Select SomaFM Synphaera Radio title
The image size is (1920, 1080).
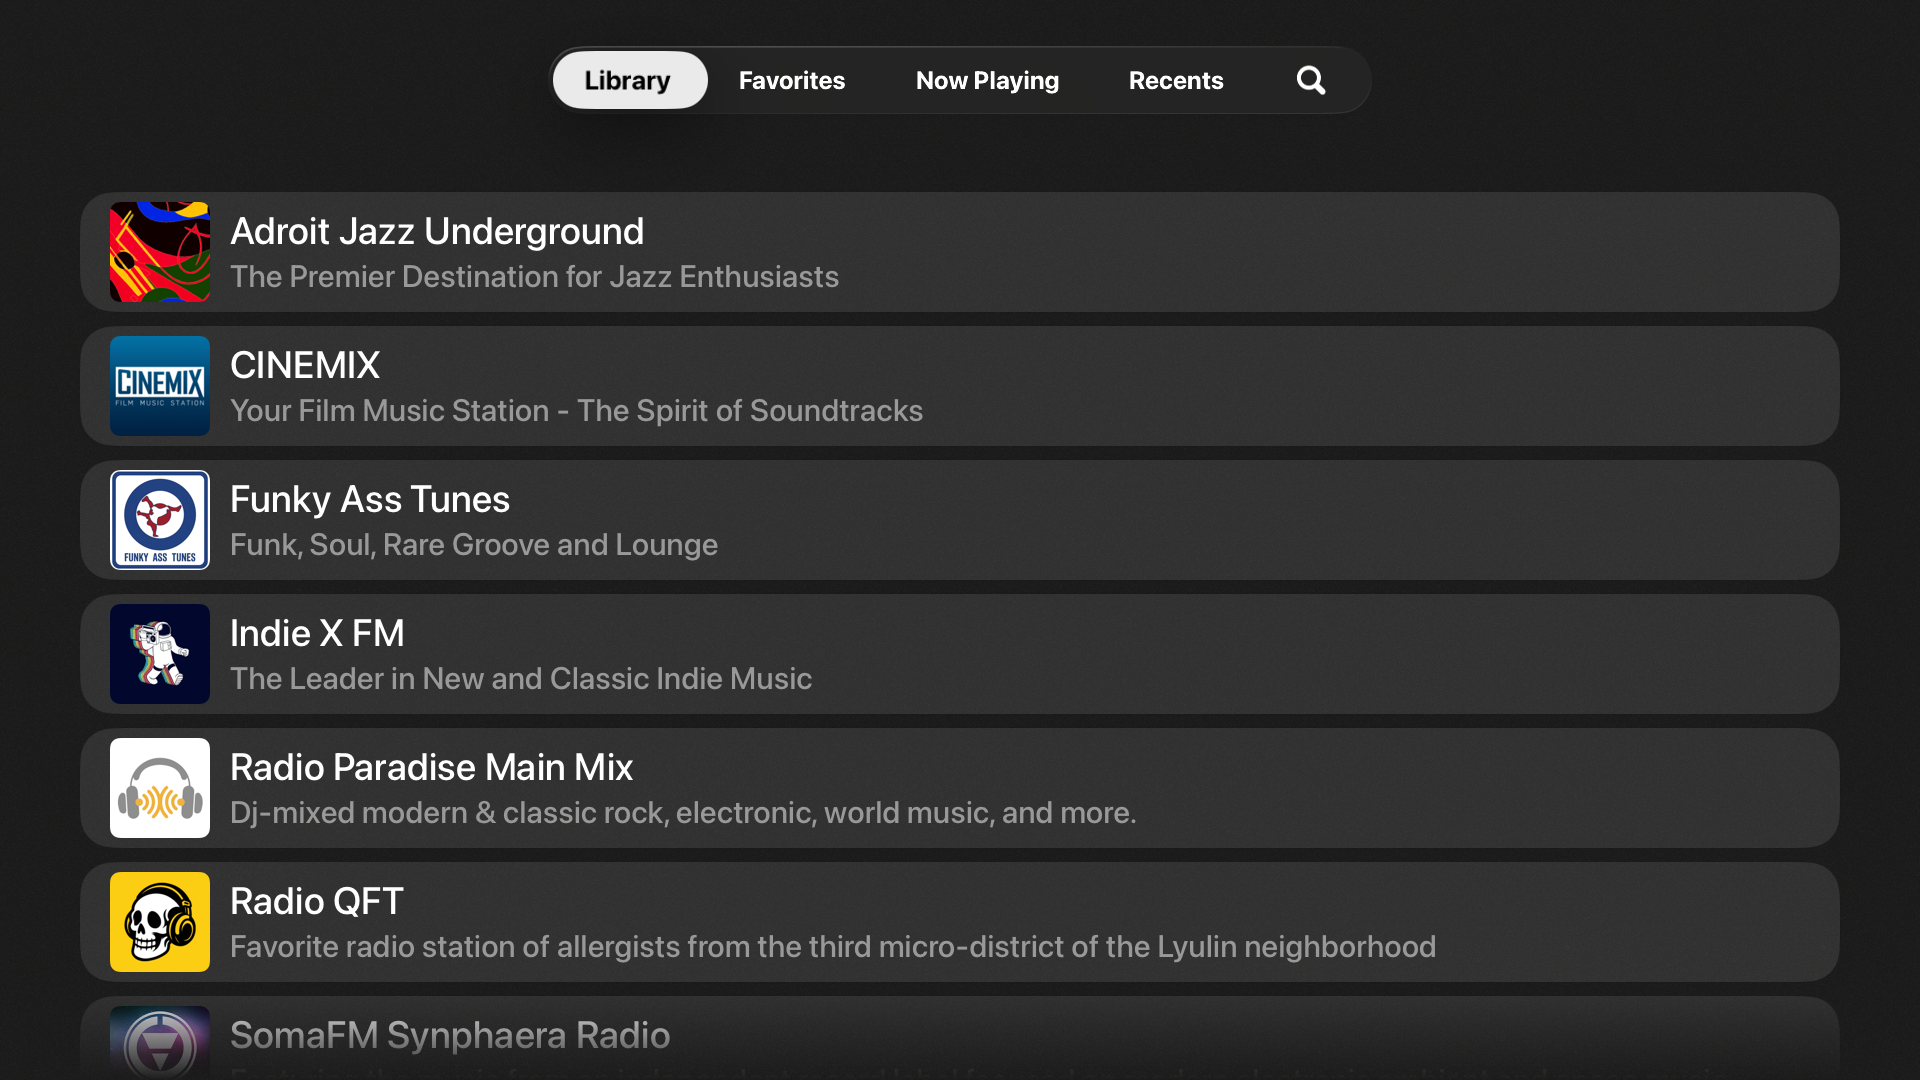click(x=450, y=1036)
